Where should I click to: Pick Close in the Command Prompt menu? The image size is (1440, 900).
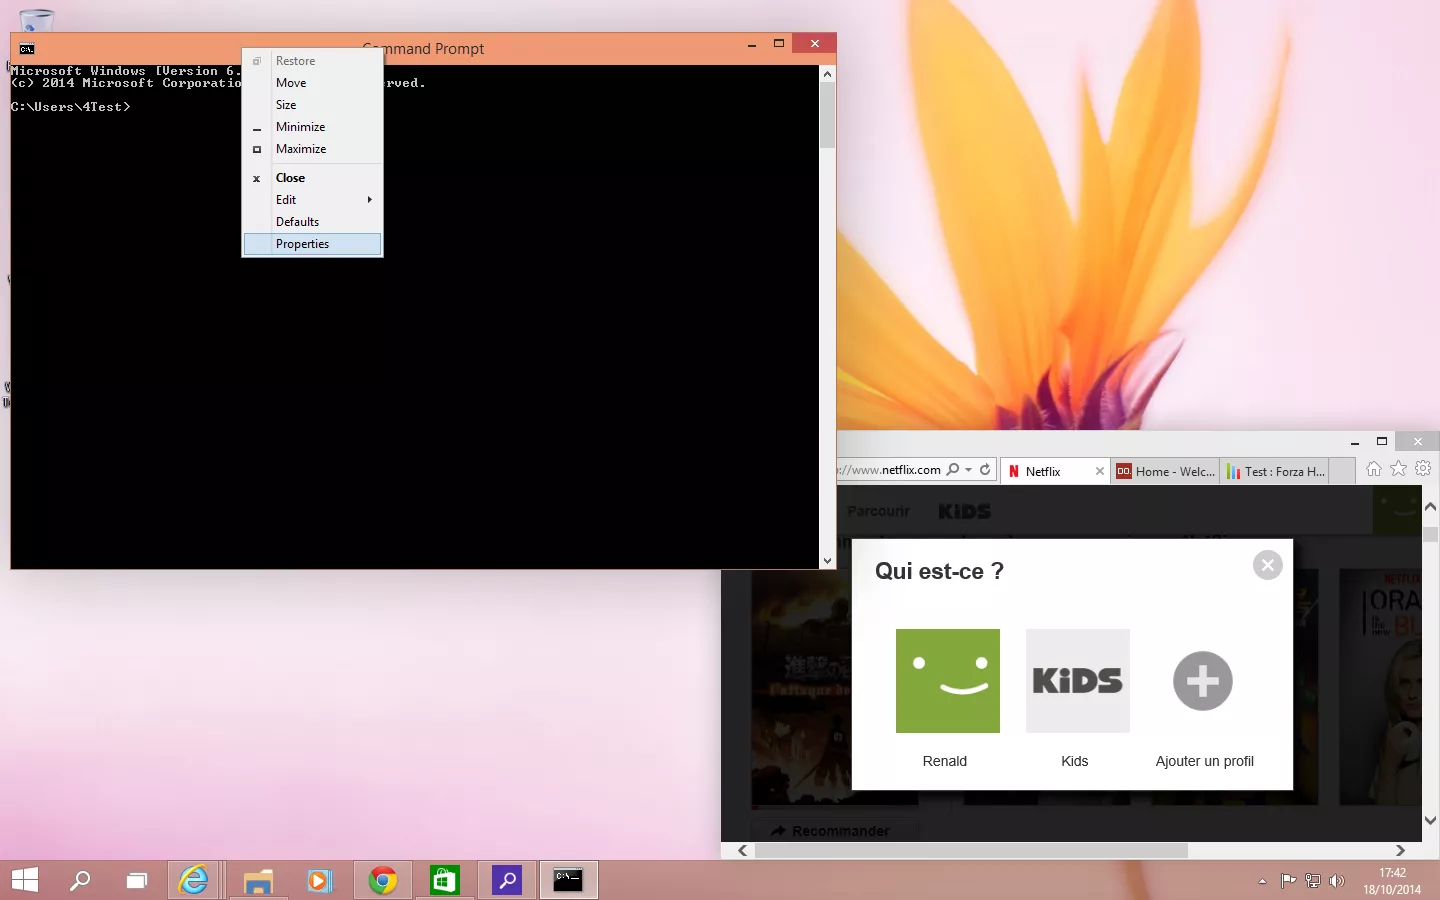pyautogui.click(x=312, y=178)
